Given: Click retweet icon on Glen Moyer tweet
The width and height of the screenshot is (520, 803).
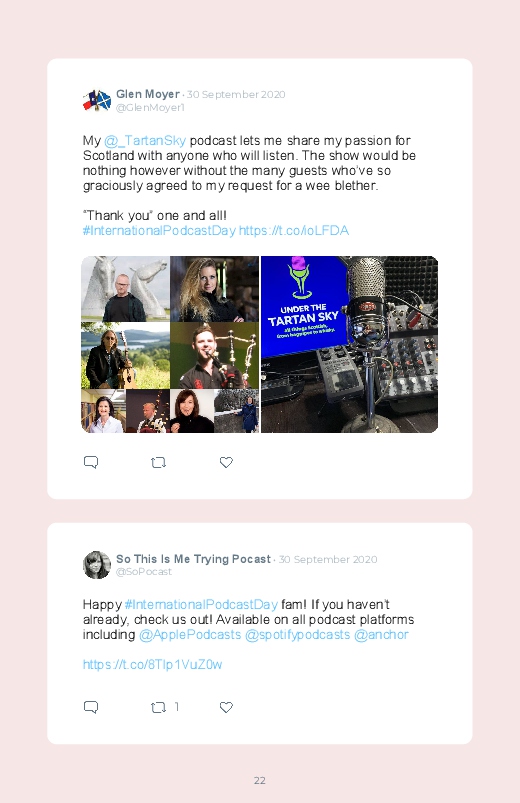Looking at the screenshot, I should click(158, 462).
